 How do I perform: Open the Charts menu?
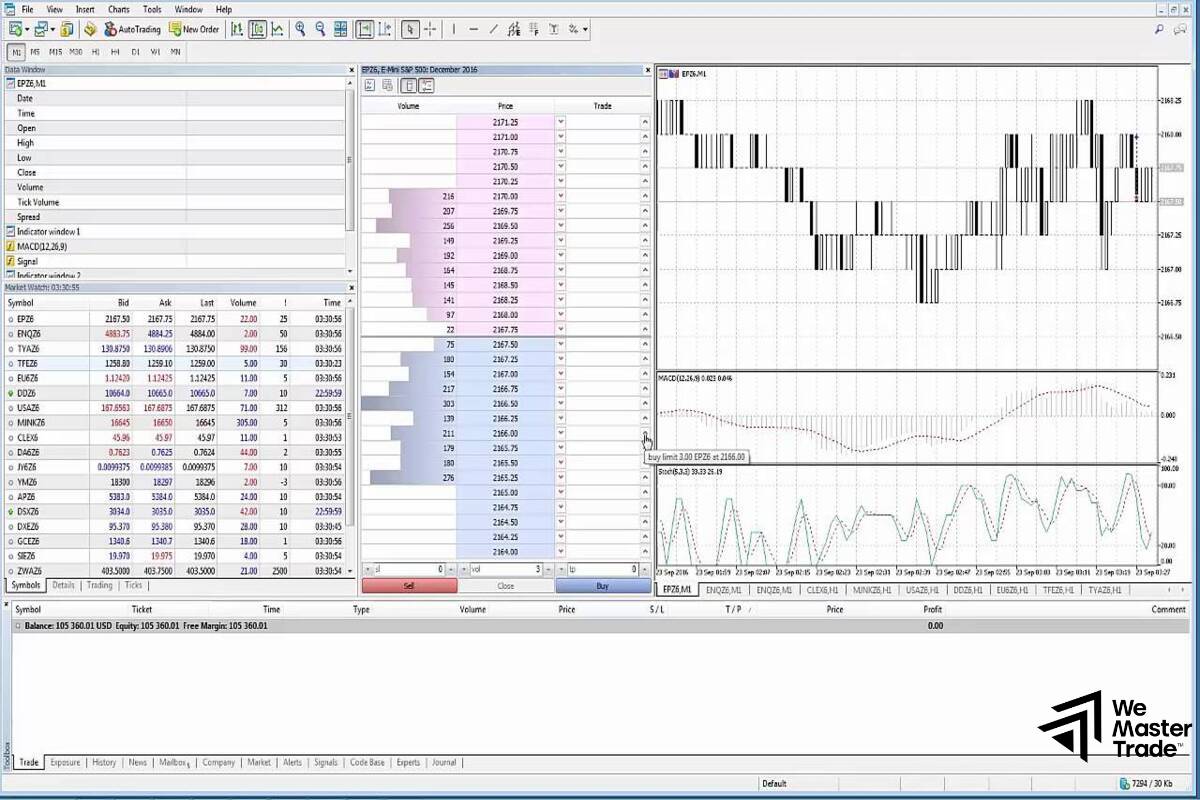(x=118, y=9)
